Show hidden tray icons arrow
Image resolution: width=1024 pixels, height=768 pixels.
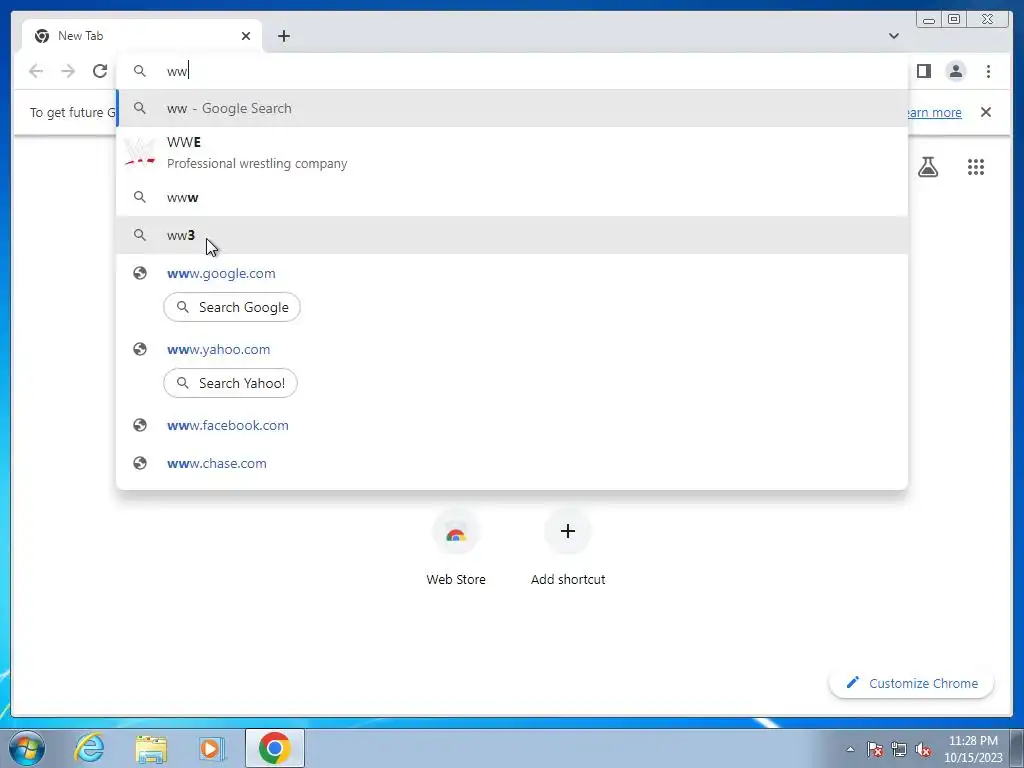850,749
